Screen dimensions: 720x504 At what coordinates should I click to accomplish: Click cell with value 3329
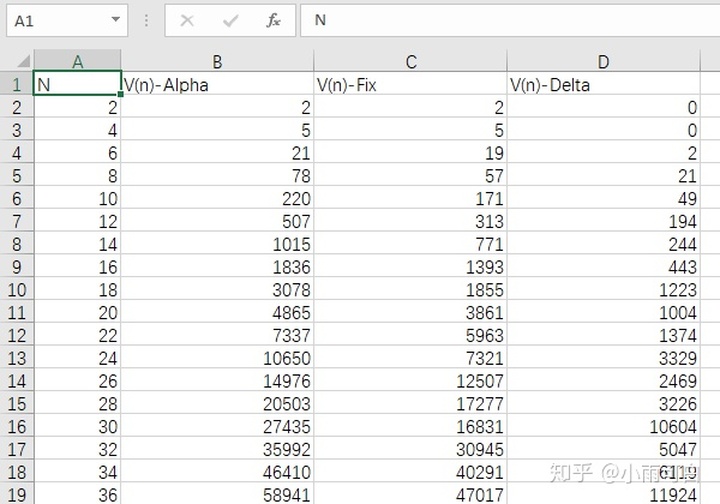pos(603,358)
